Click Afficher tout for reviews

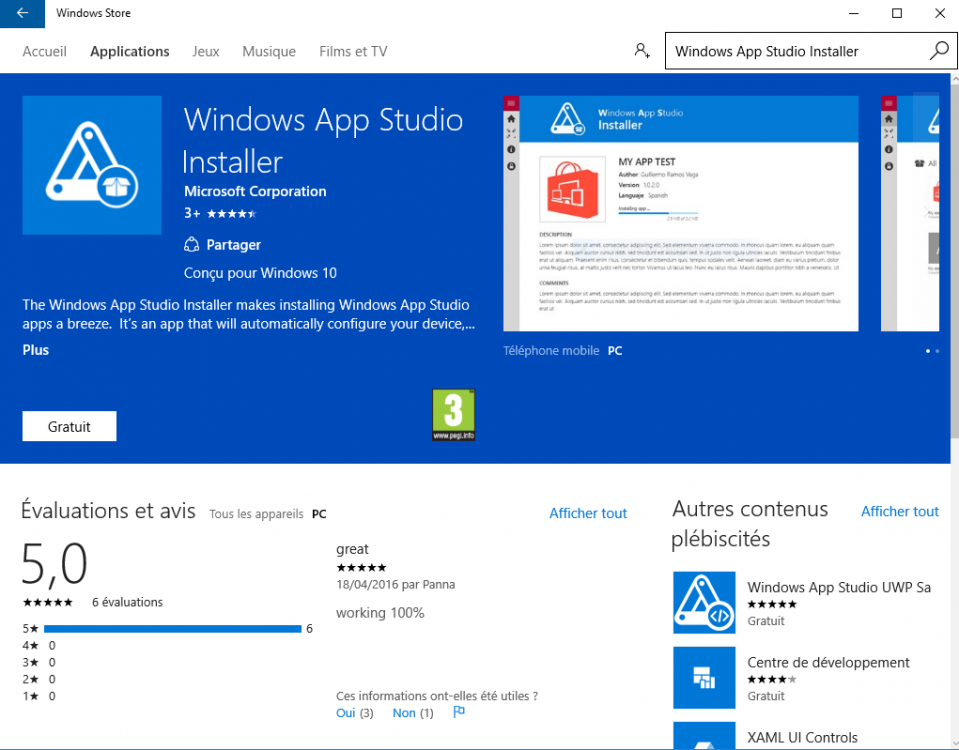pos(588,513)
